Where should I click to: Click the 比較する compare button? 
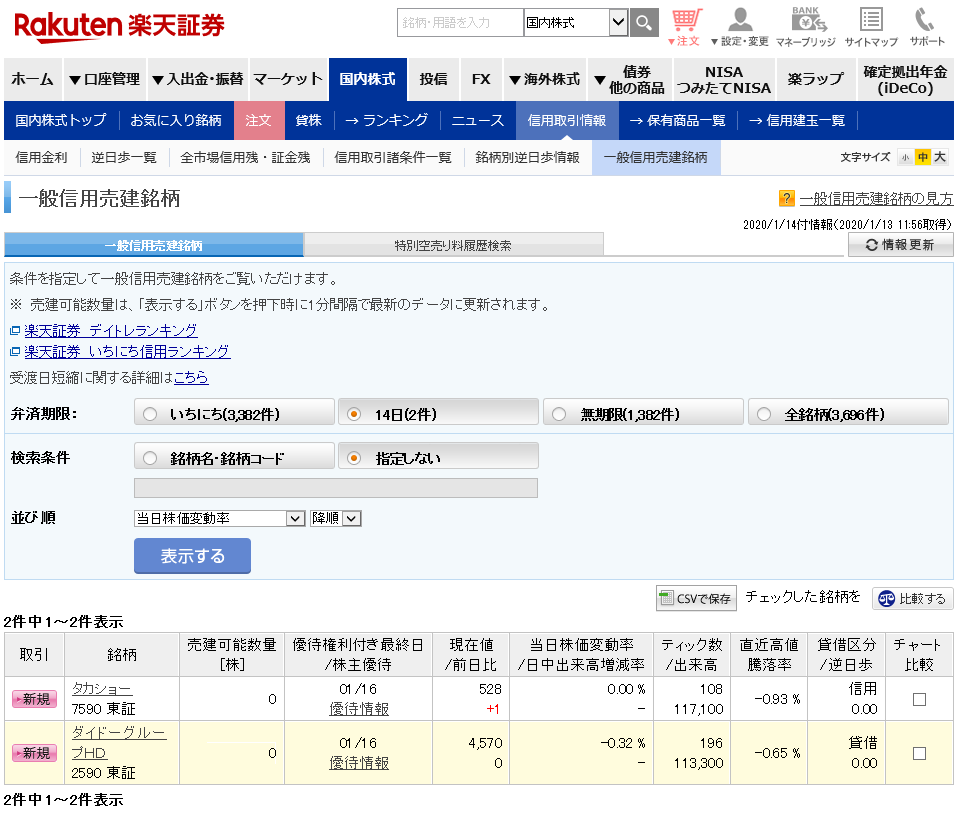[x=913, y=598]
